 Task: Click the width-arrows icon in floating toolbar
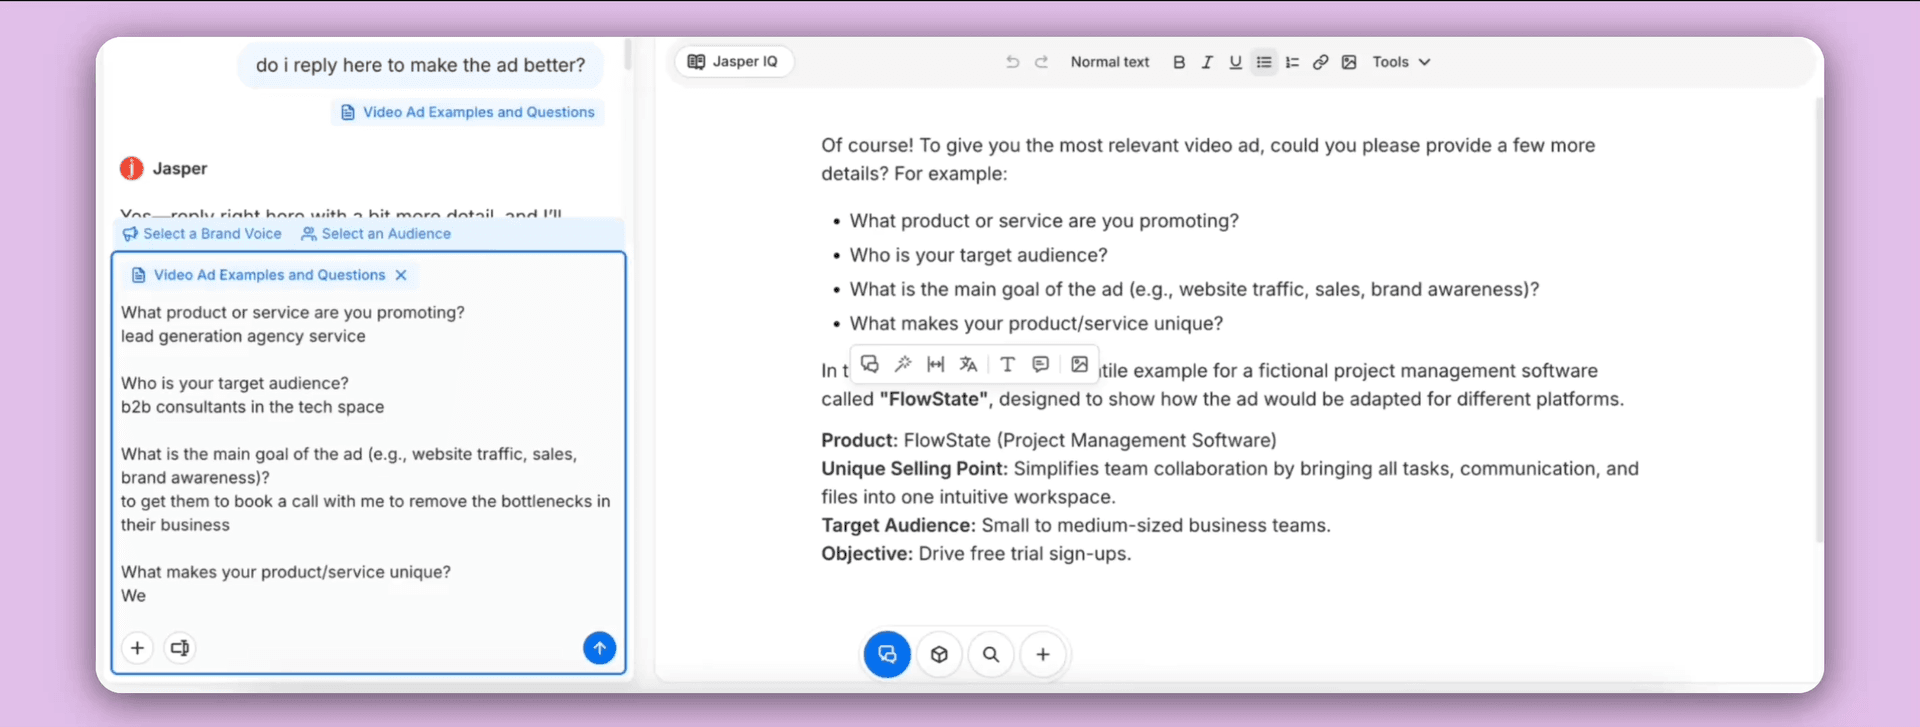click(936, 364)
